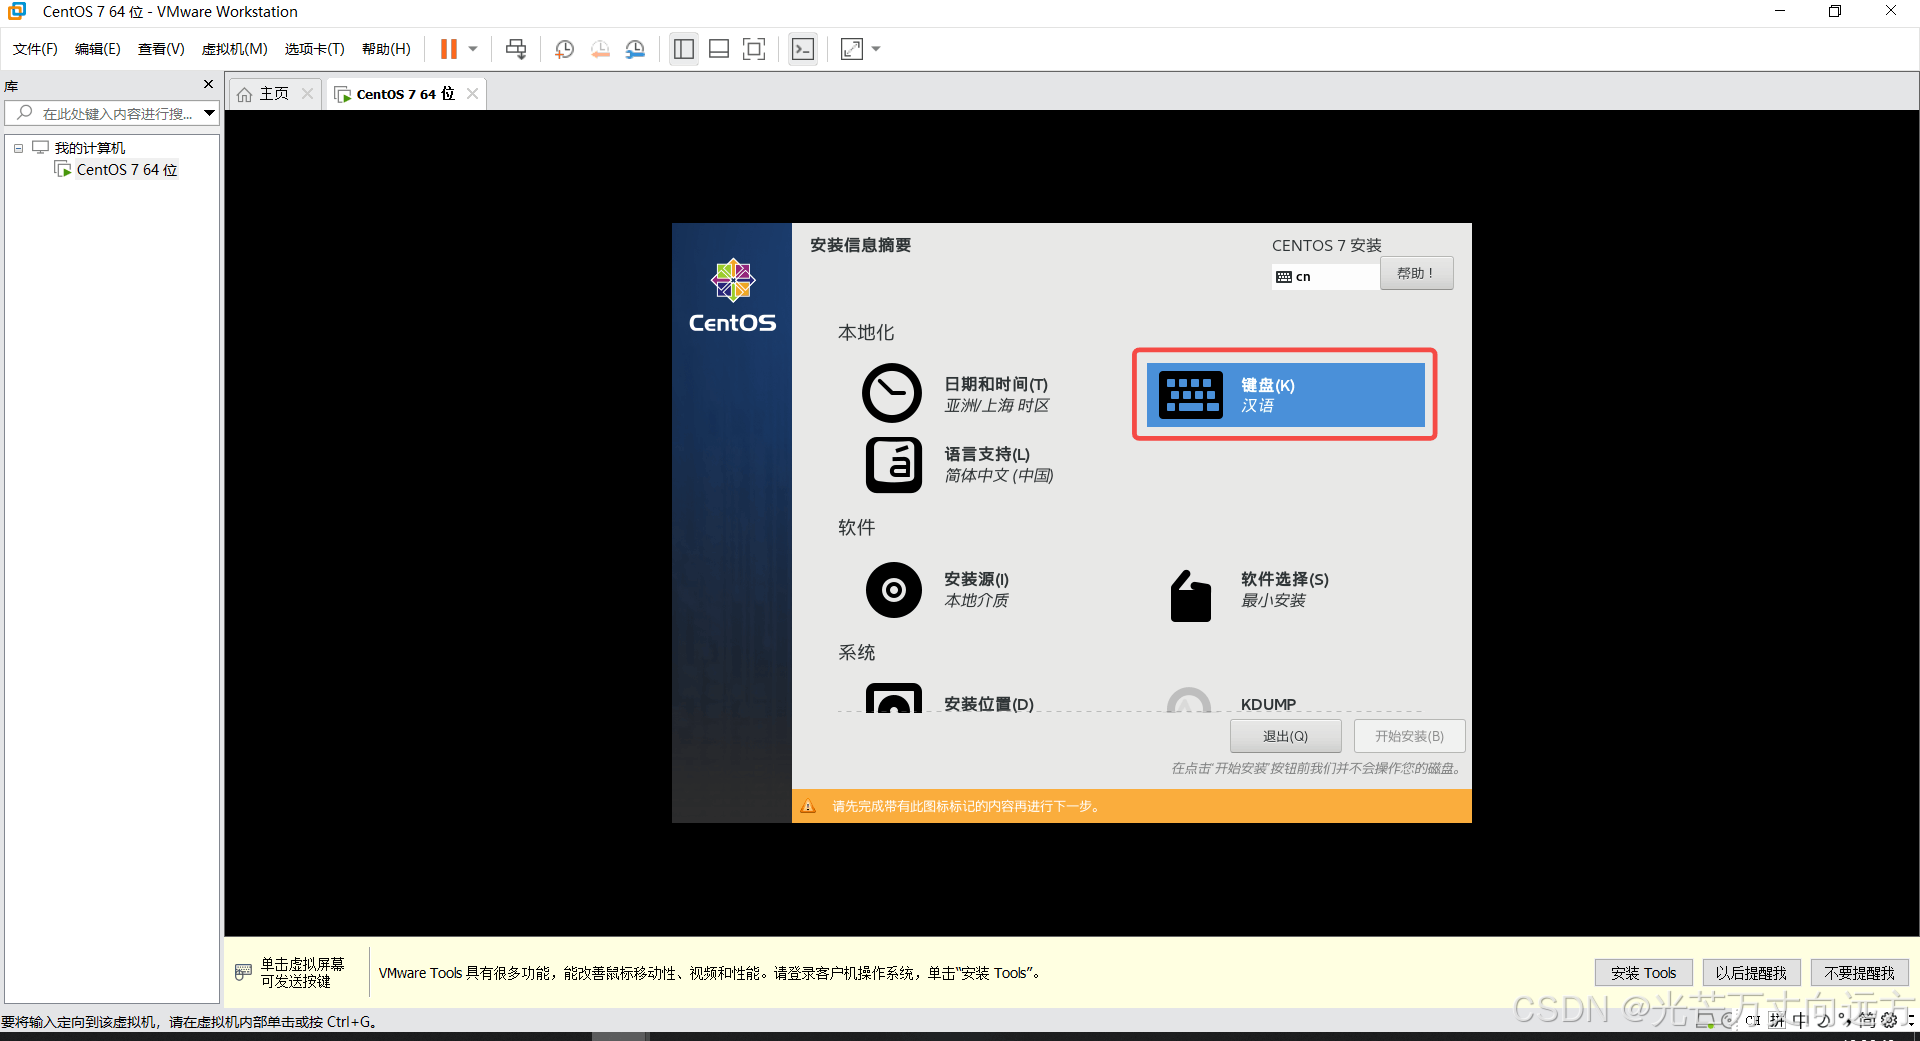Click the 以后提醒我 button
The height and width of the screenshot is (1041, 1920).
click(x=1751, y=973)
